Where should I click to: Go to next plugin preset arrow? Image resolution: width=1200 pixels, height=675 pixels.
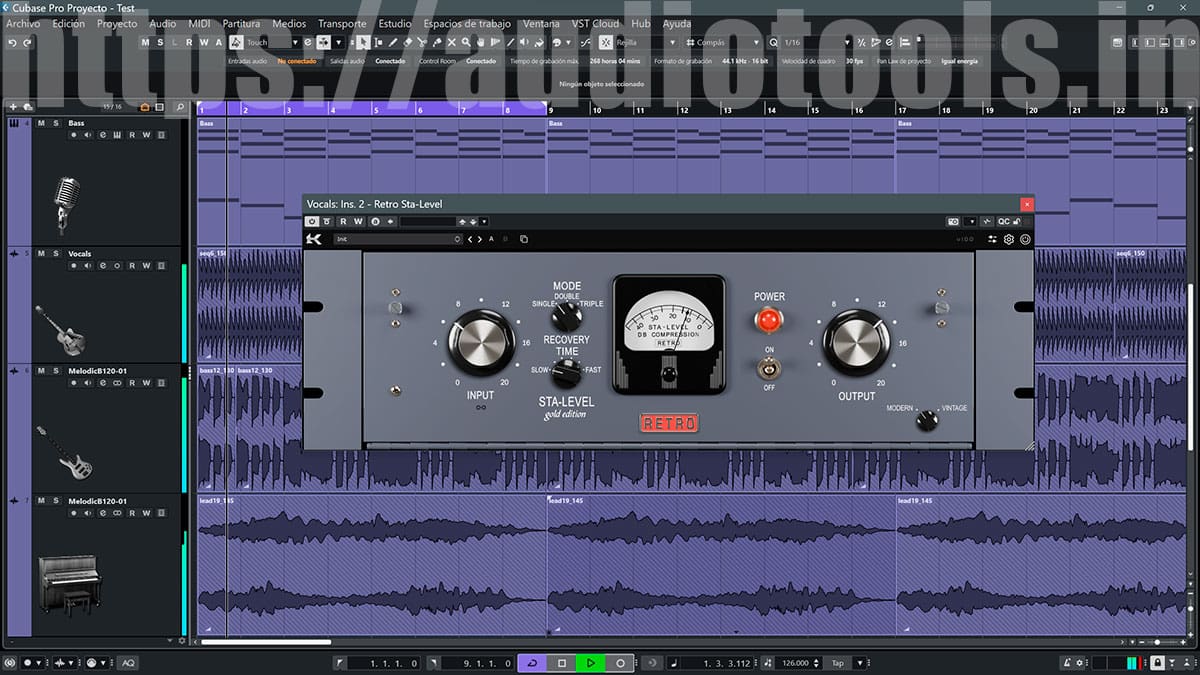tap(479, 240)
